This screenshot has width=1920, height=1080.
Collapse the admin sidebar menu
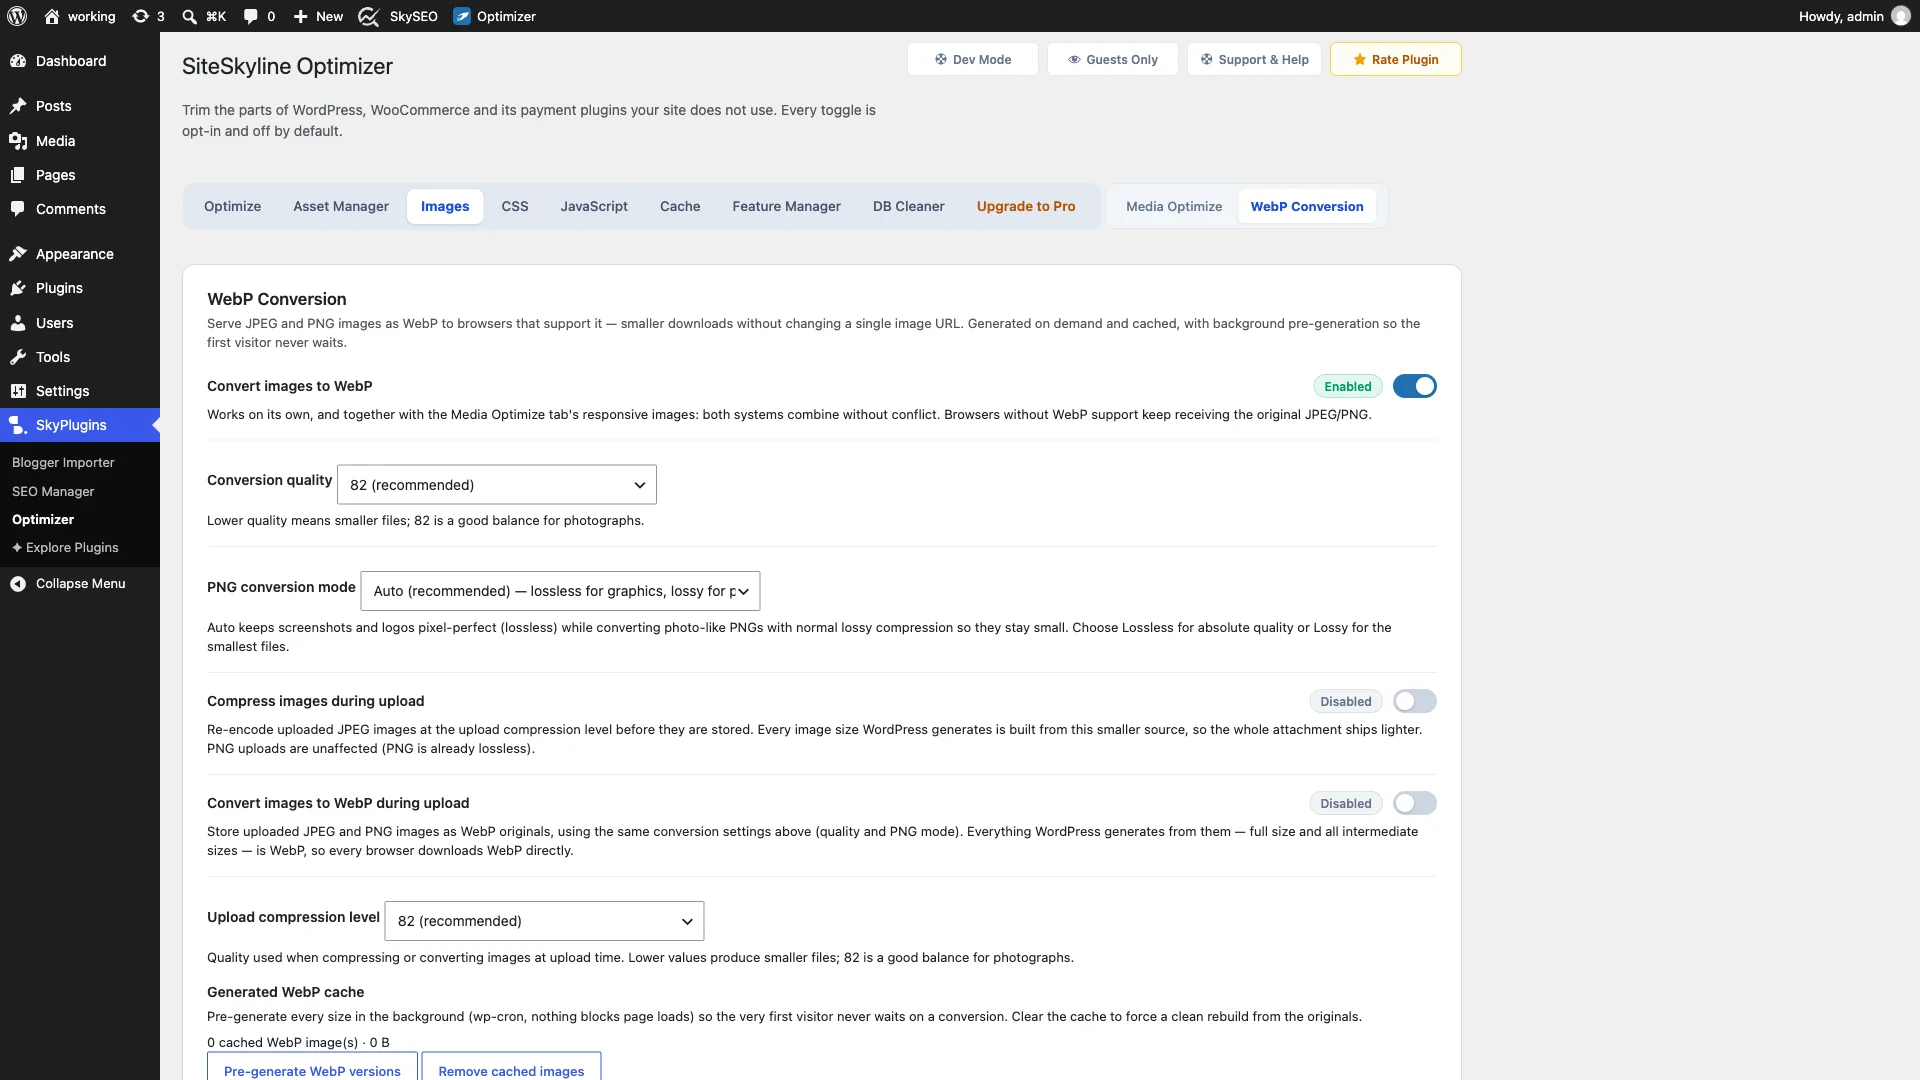pyautogui.click(x=80, y=584)
